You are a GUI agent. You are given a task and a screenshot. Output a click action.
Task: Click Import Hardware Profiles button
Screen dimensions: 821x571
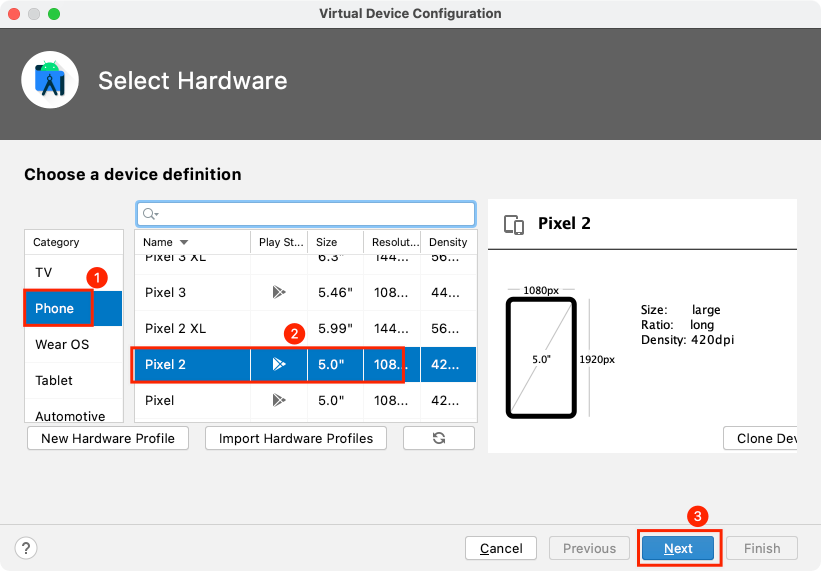[x=296, y=438]
